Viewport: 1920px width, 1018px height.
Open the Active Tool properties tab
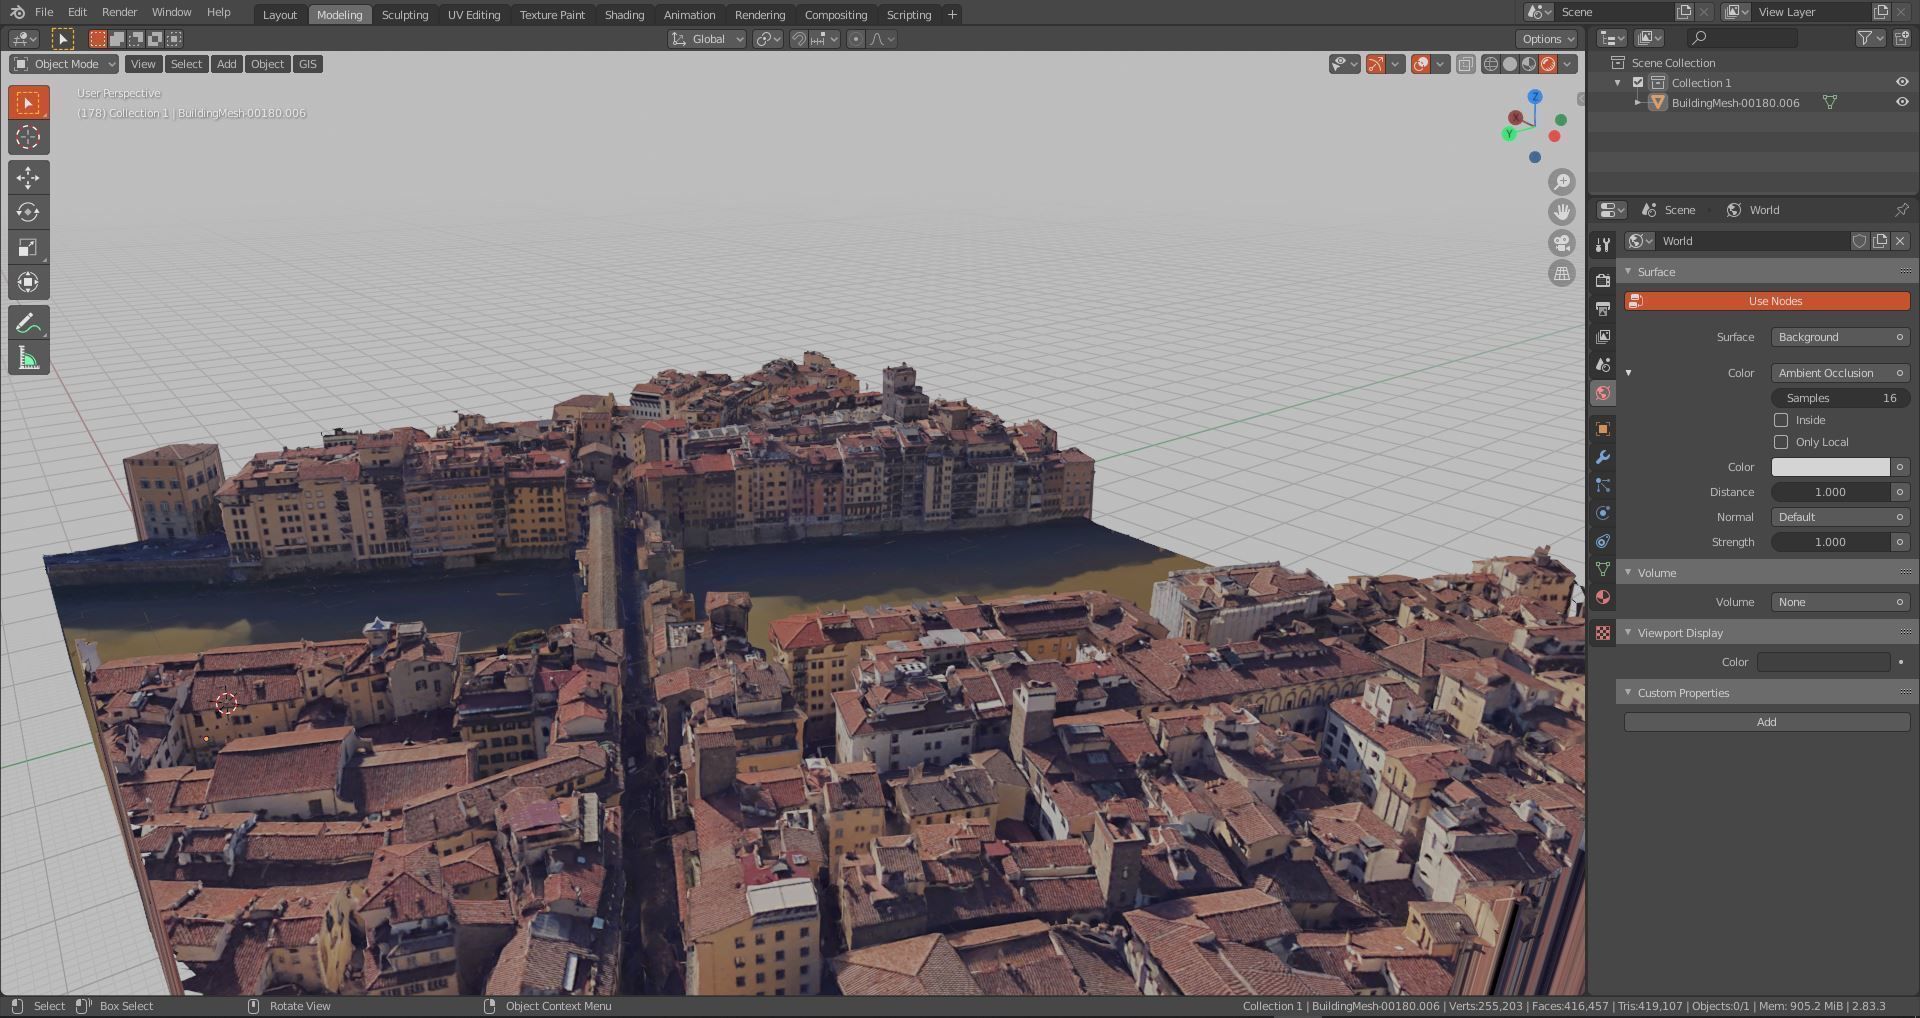(x=1603, y=245)
